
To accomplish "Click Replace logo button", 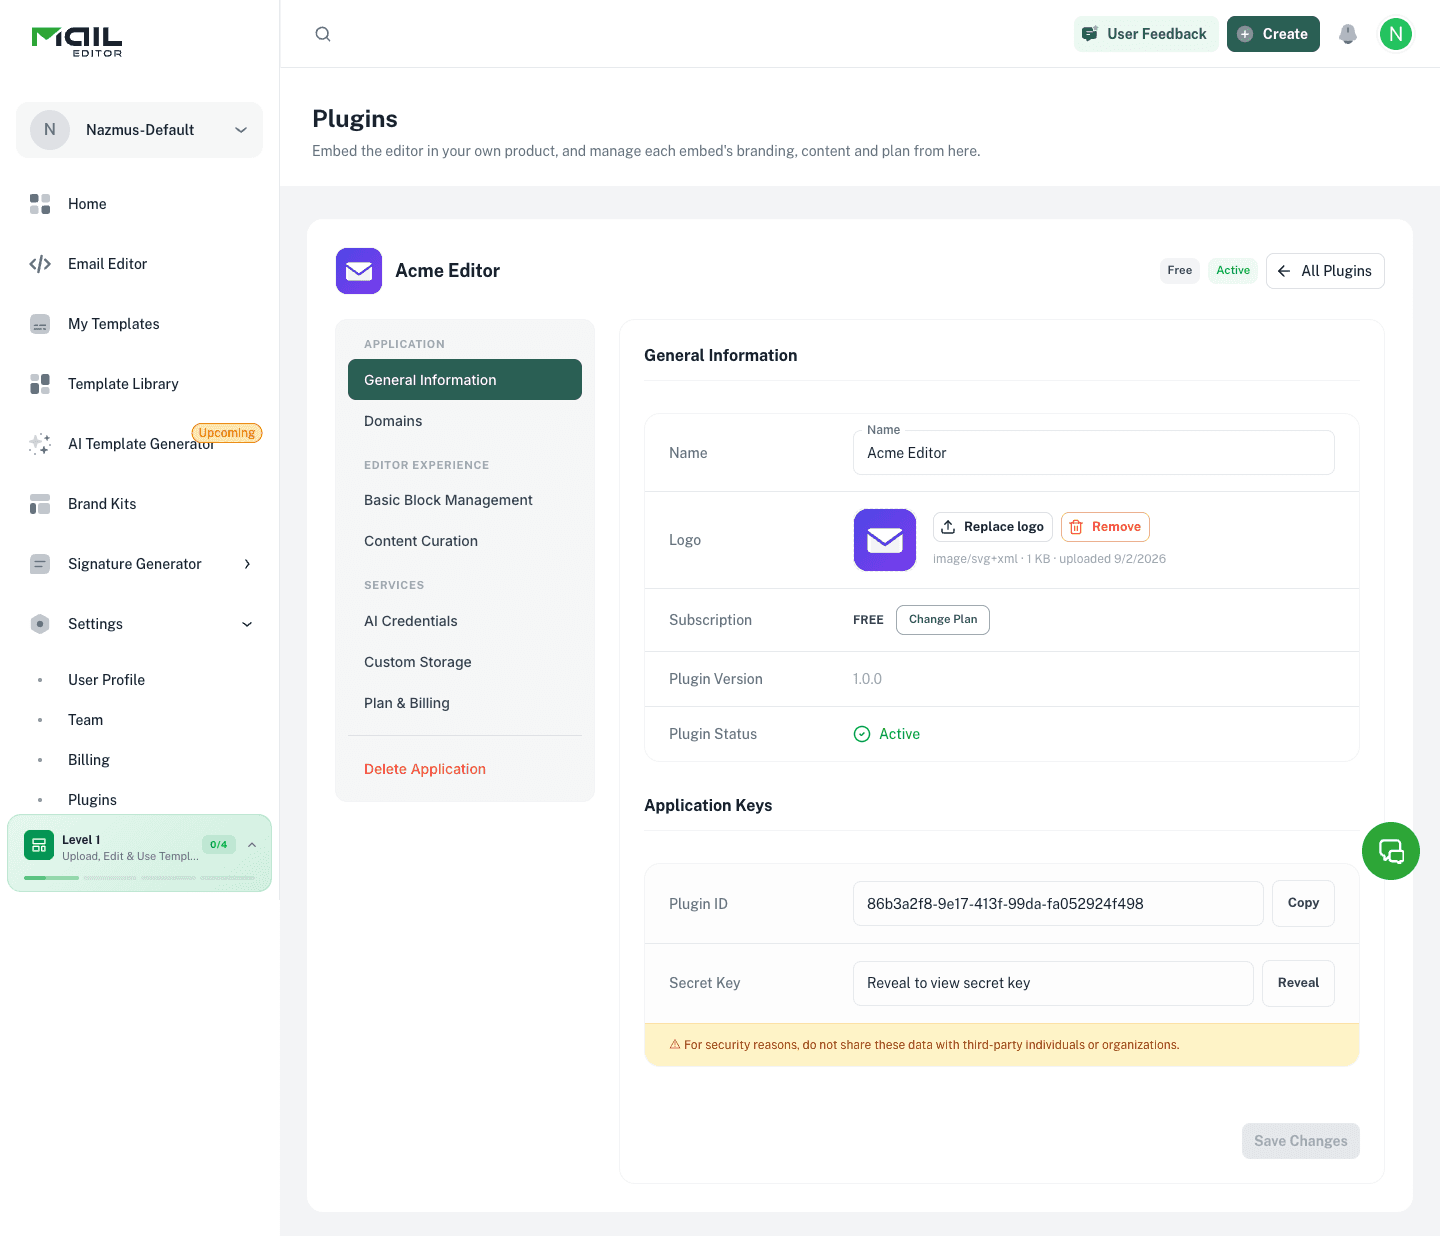I will [x=993, y=527].
